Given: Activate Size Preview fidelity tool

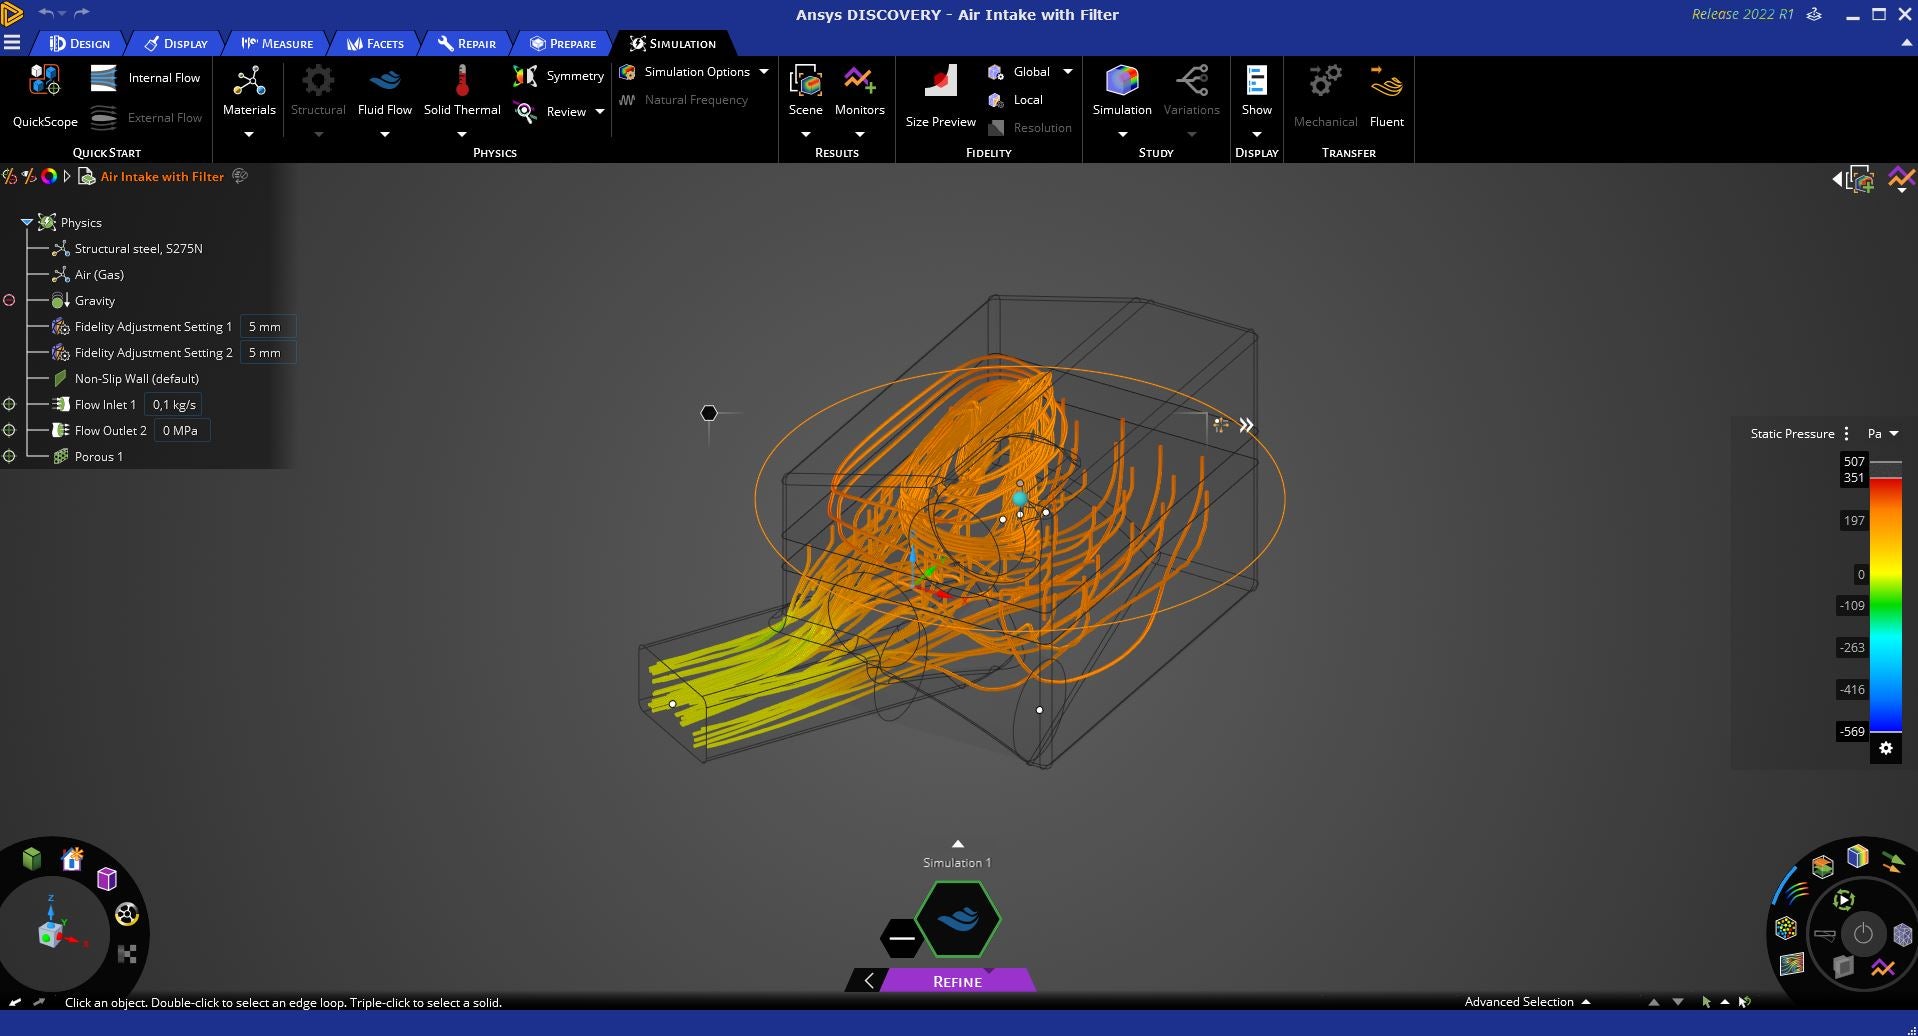Looking at the screenshot, I should (940, 96).
